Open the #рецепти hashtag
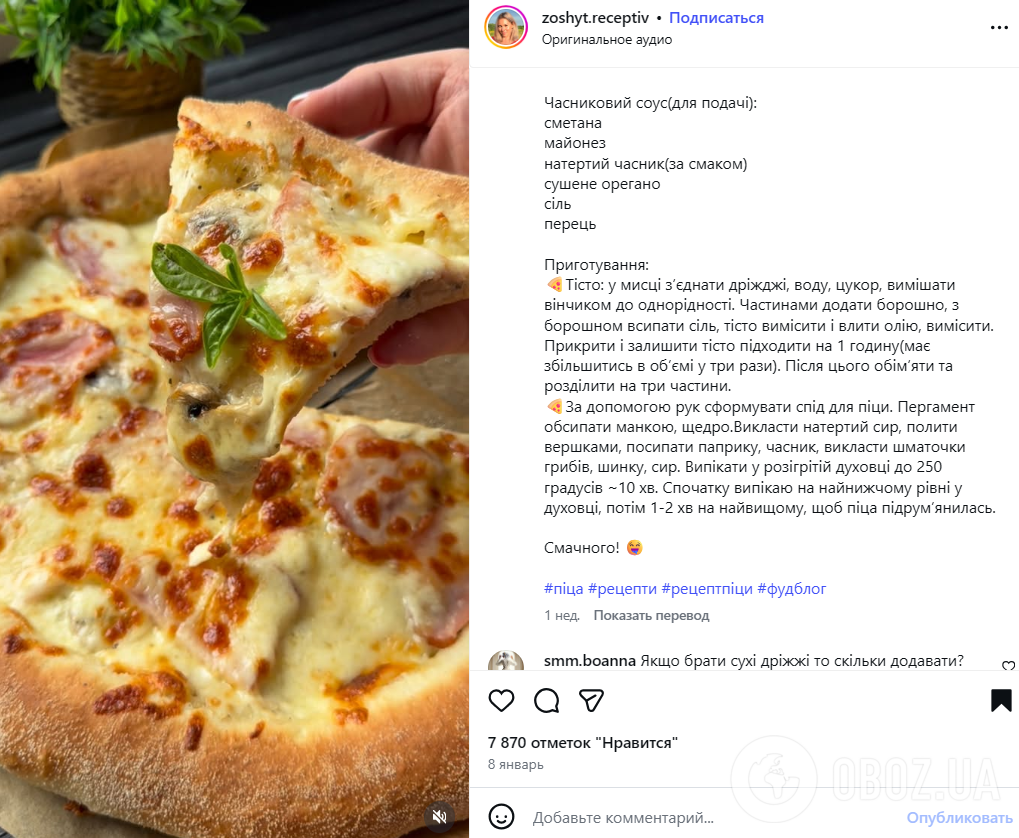 [x=622, y=588]
